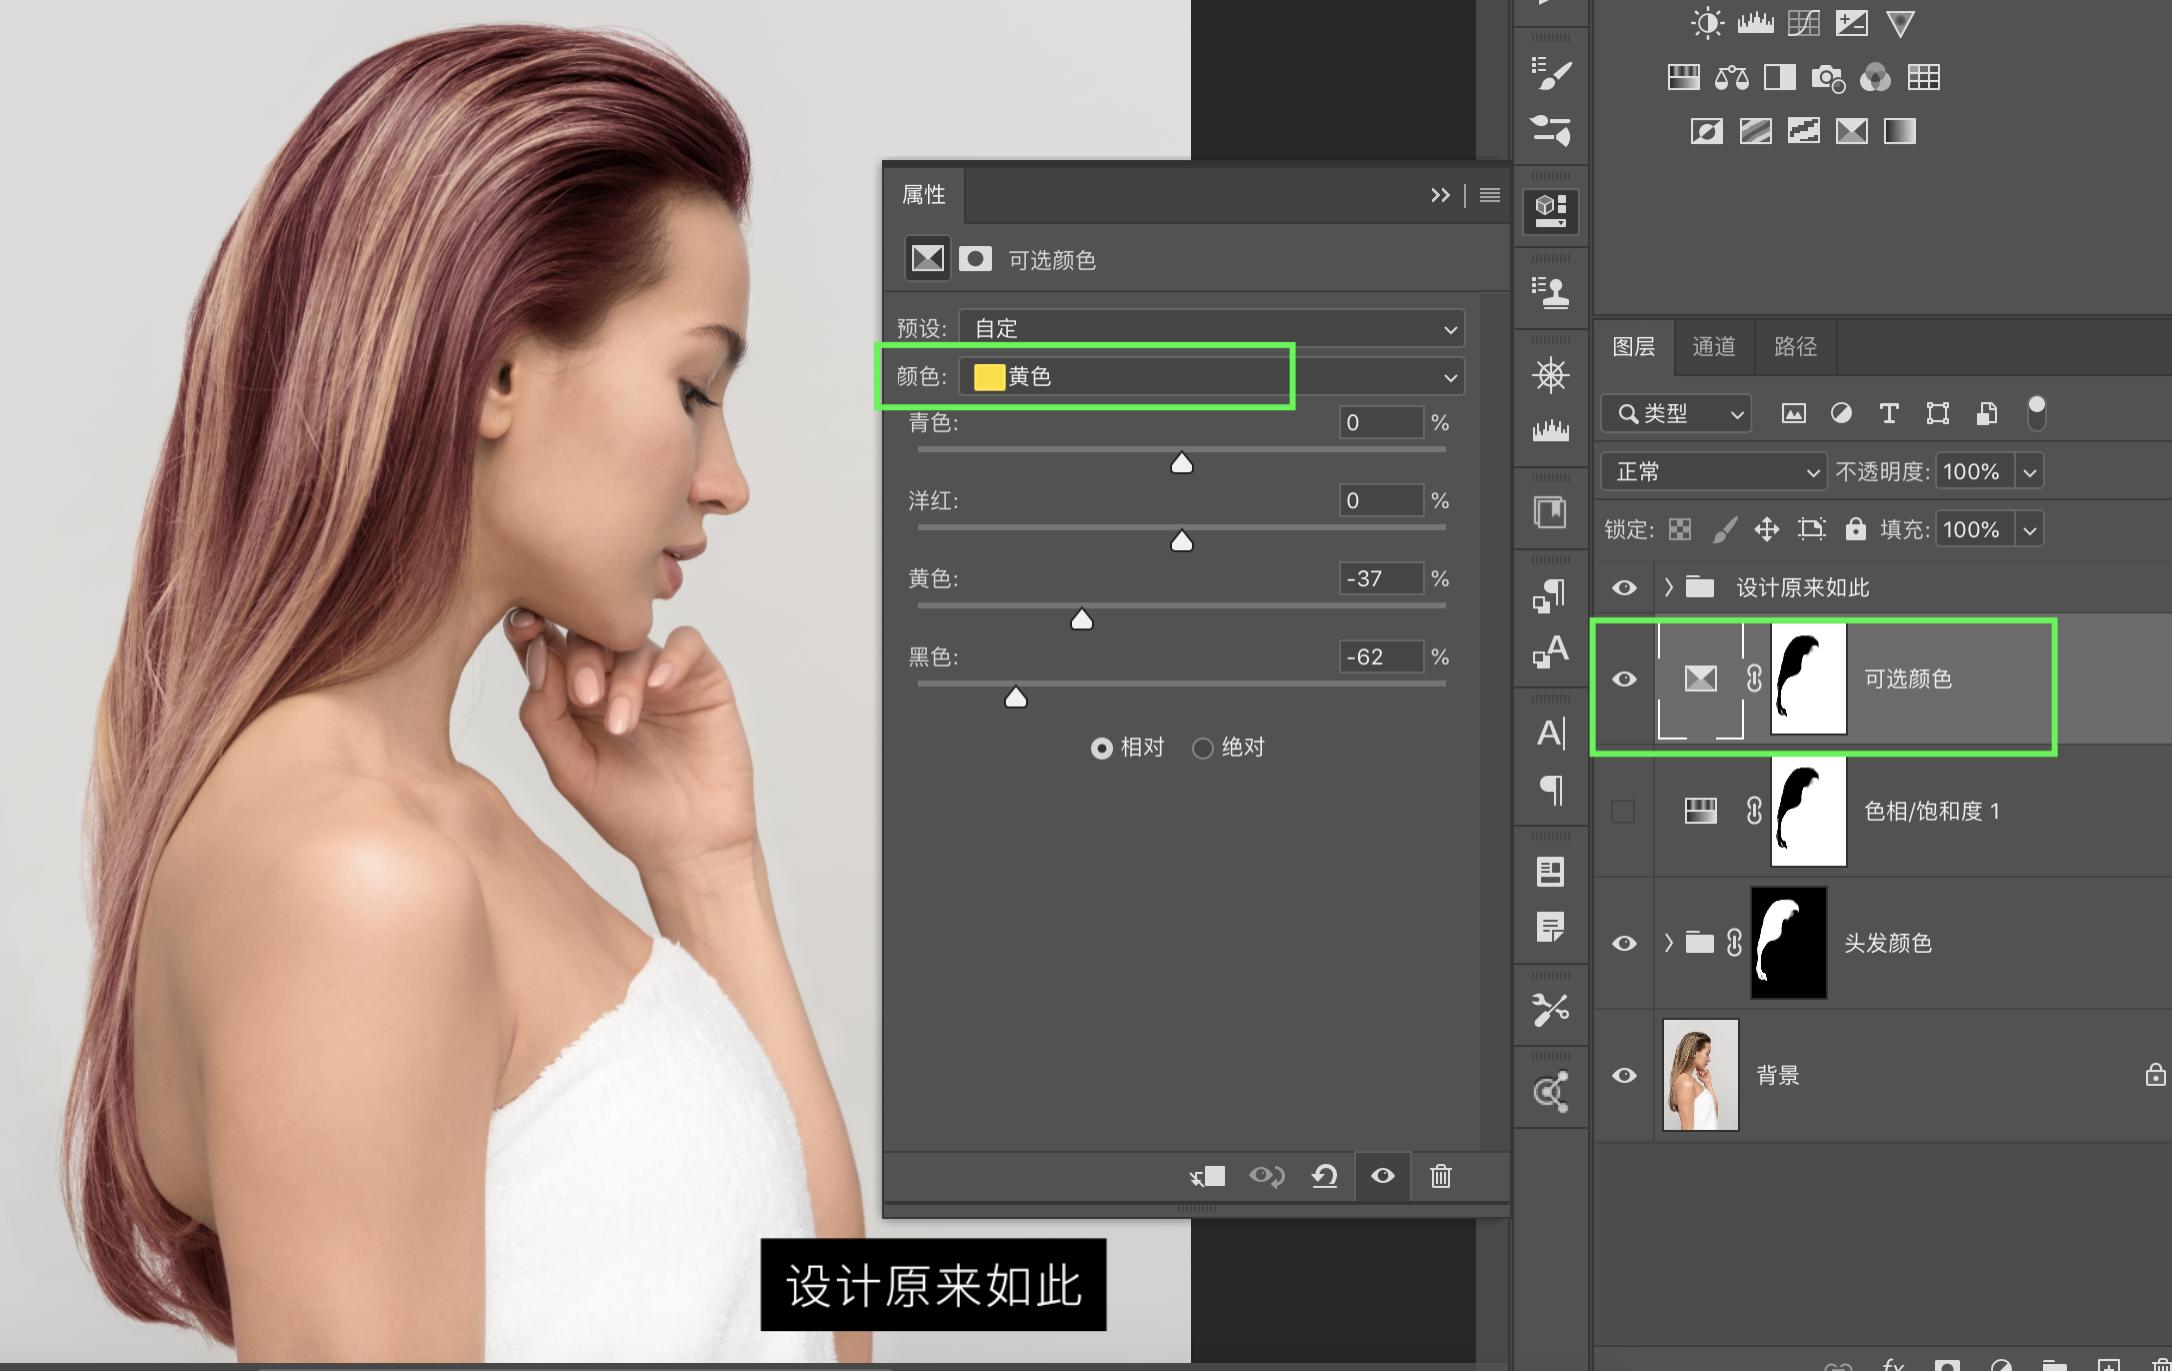Open the 颜色 dropdown showing 黄色
The image size is (2172, 1371).
click(x=1212, y=377)
